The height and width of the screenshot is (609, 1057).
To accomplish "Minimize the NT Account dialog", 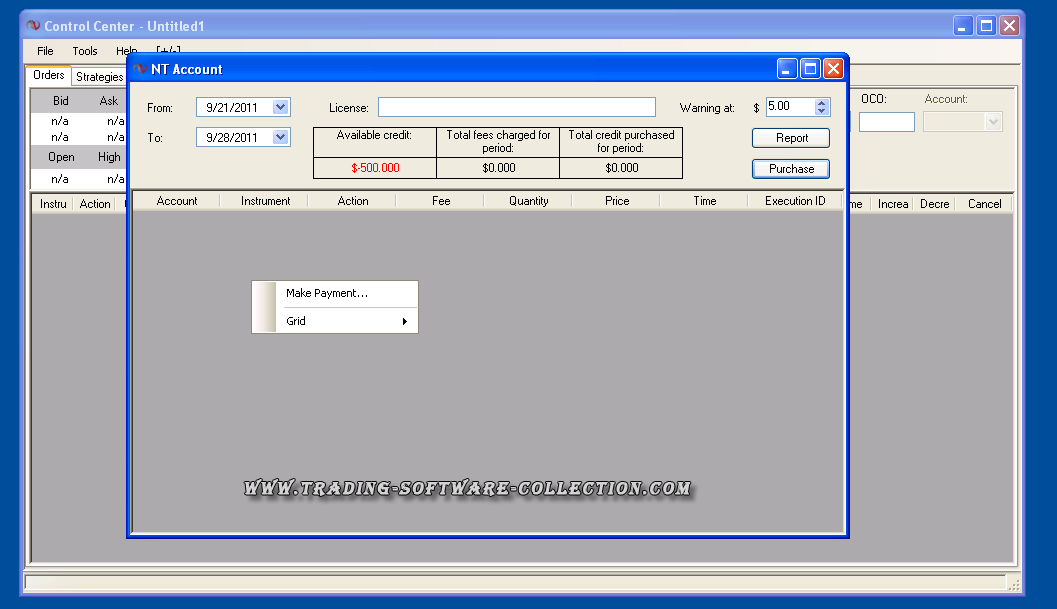I will point(788,69).
